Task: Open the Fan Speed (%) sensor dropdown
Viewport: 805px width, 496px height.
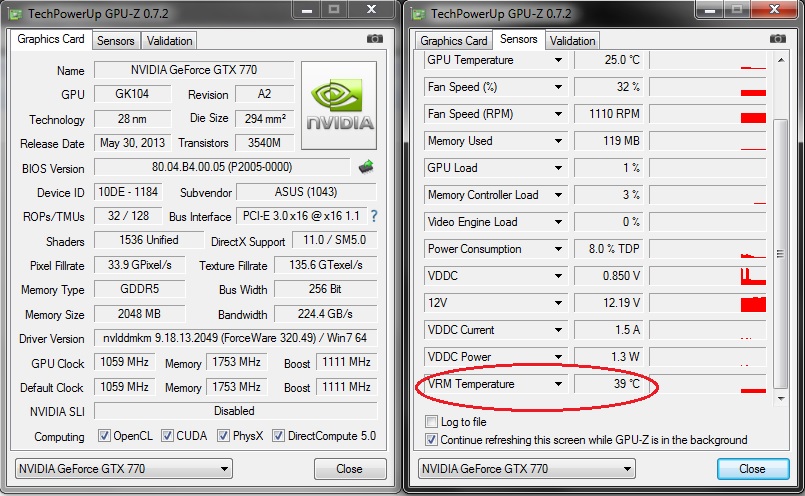Action: pos(558,87)
